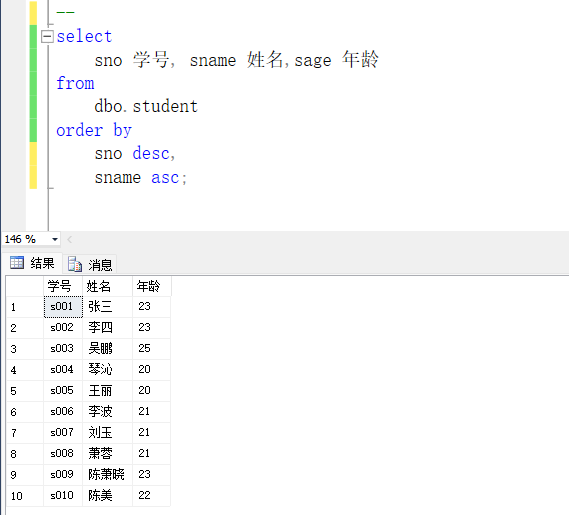Click the name cell 琴沁
This screenshot has width=569, height=515.
pyautogui.click(x=107, y=370)
